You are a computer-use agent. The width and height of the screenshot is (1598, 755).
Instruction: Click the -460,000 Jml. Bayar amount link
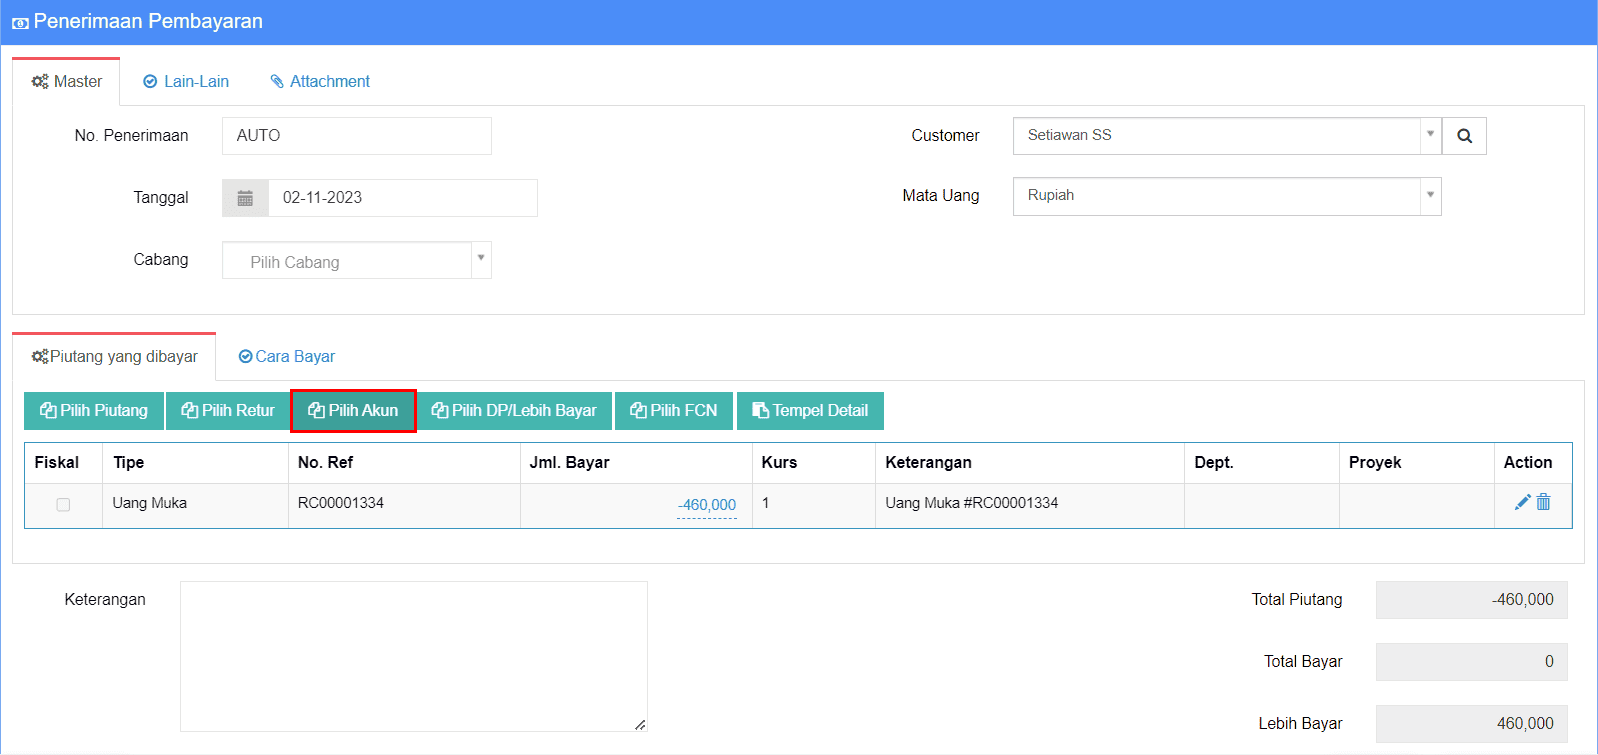coord(707,506)
